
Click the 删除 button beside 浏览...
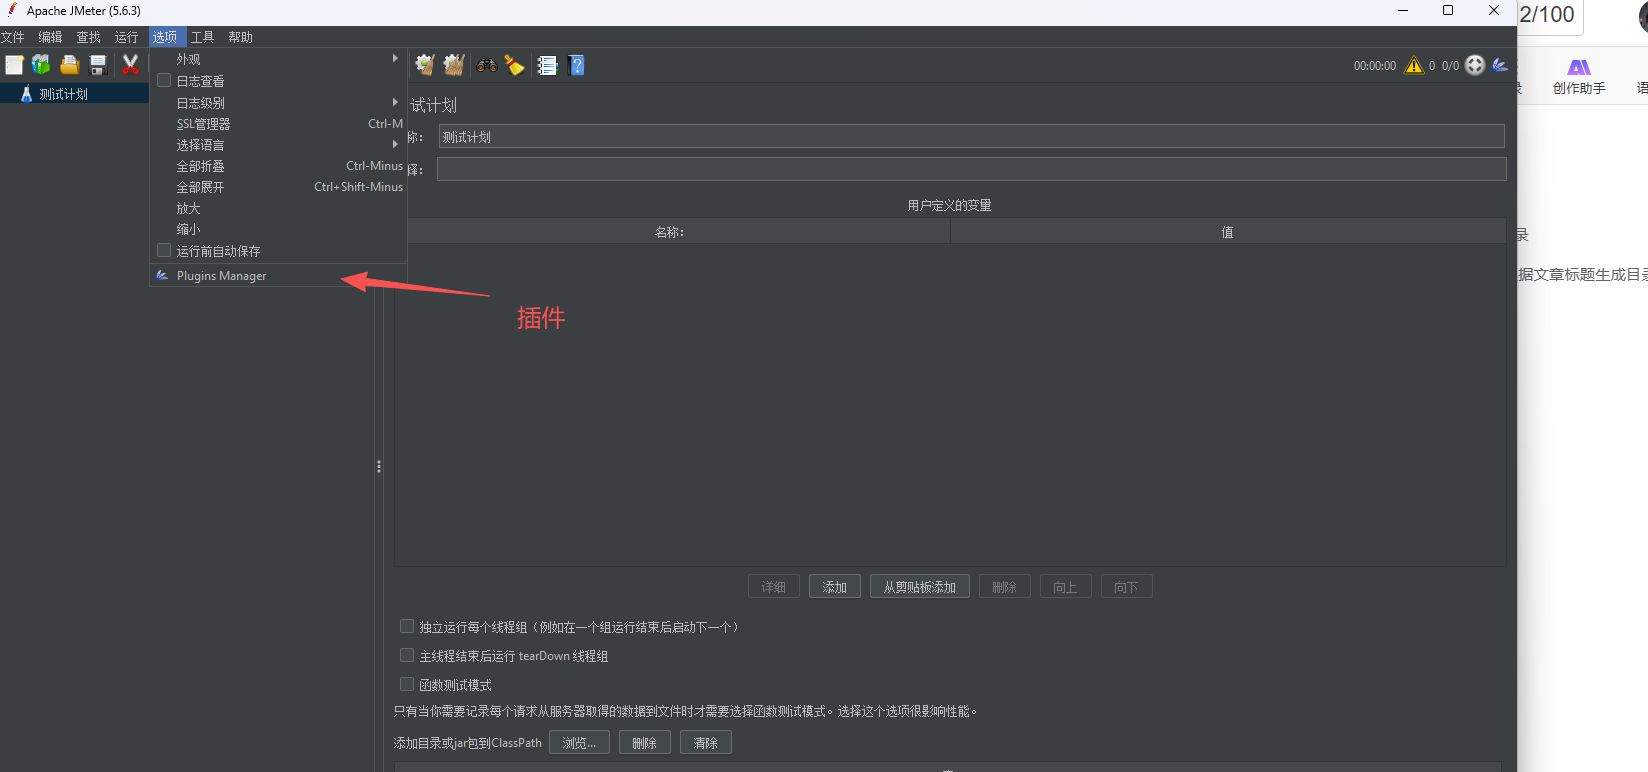click(644, 743)
